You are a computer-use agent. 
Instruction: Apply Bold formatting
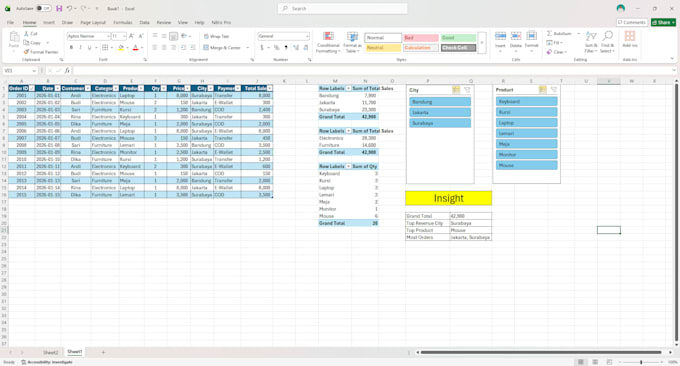71,47
